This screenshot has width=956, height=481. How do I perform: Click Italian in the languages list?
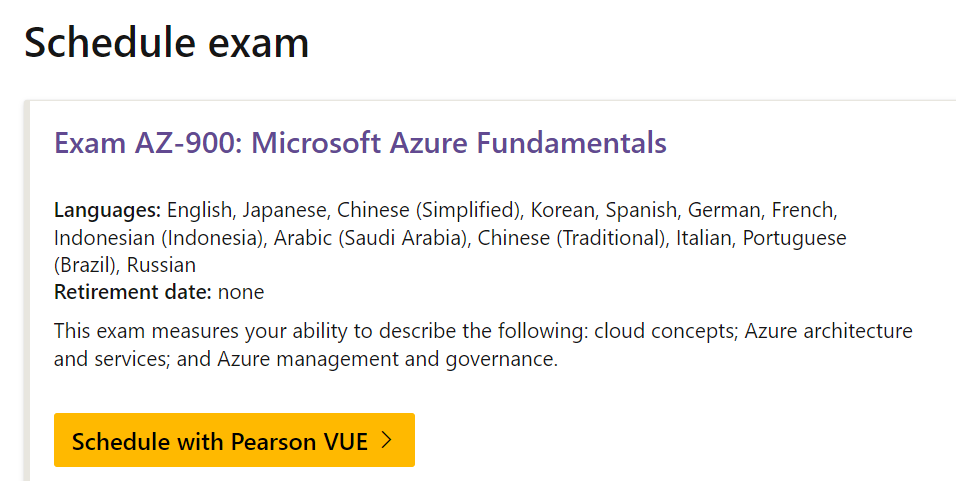click(701, 238)
